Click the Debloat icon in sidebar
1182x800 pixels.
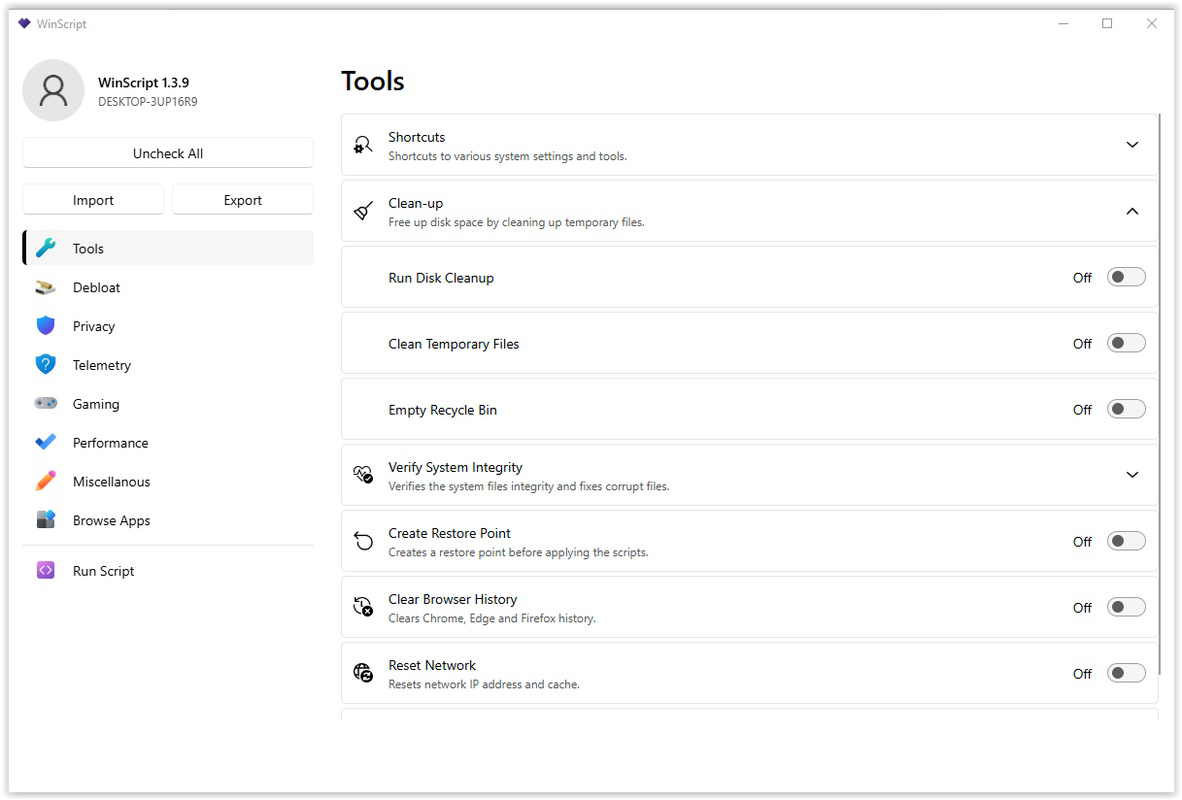coord(45,287)
